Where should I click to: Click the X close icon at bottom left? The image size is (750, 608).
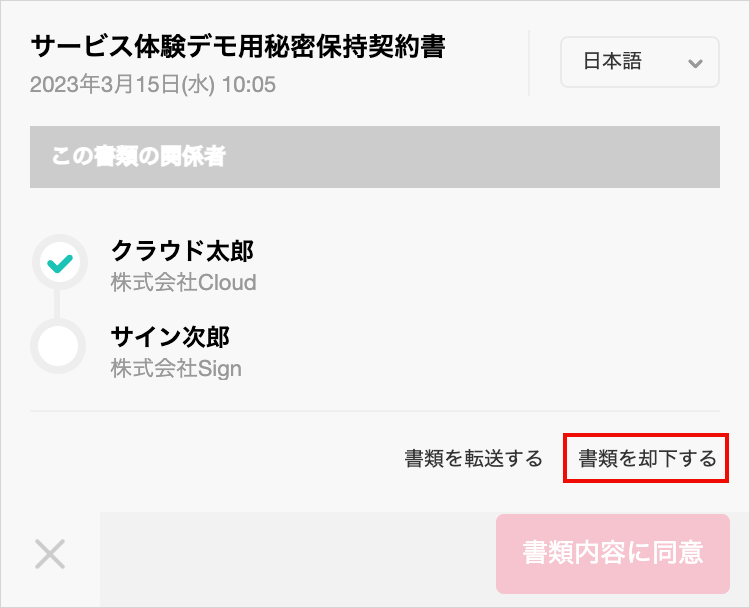[50, 554]
